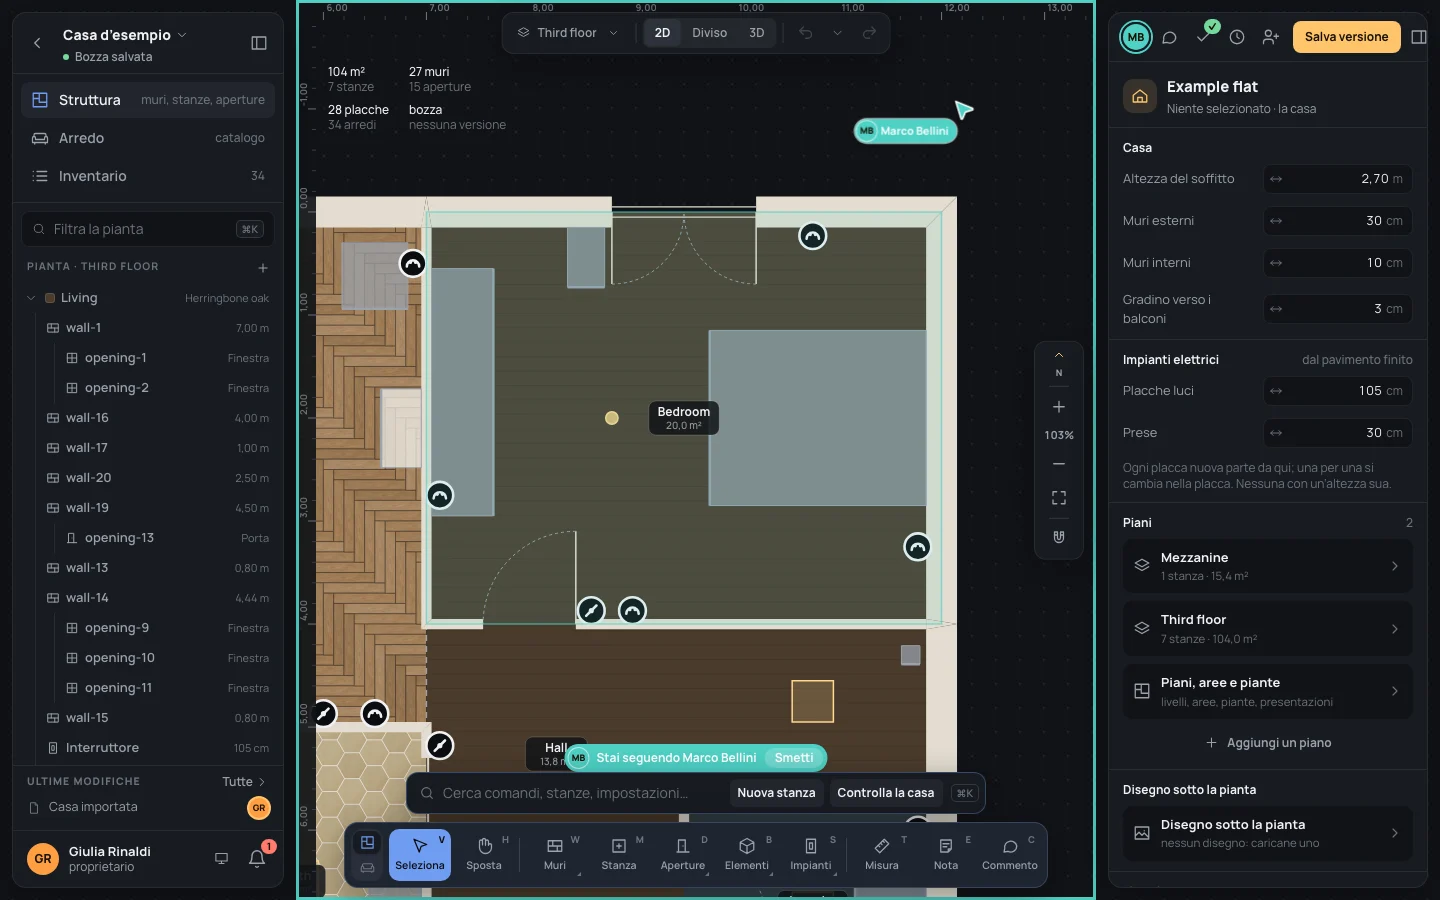
Task: Zoom in with the plus icon
Action: 1059,407
